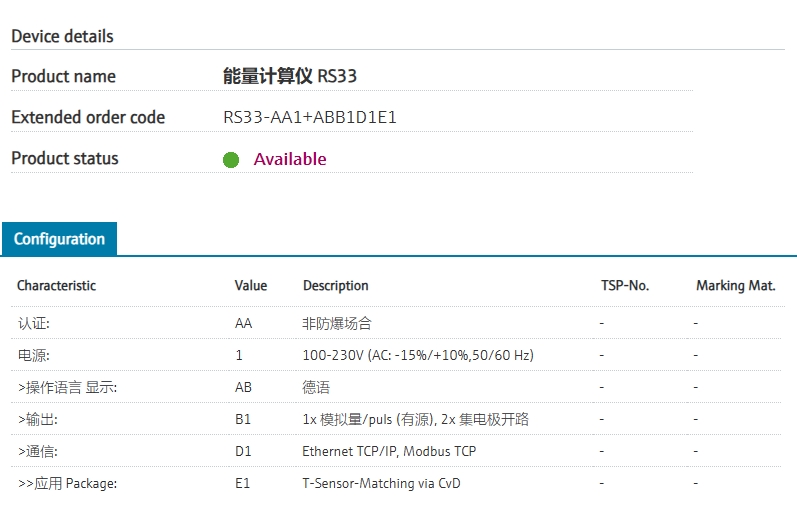This screenshot has width=797, height=509.
Task: Expand the 输出 characteristic row
Action: coord(38,419)
